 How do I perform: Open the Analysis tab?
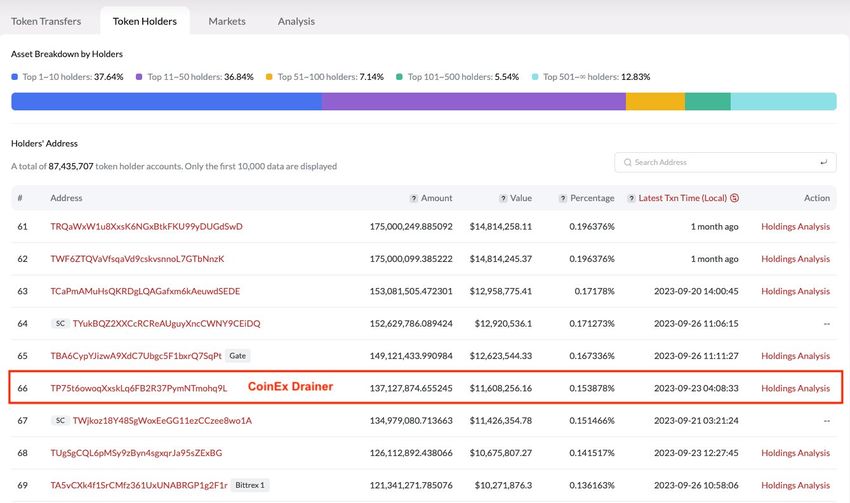(296, 21)
